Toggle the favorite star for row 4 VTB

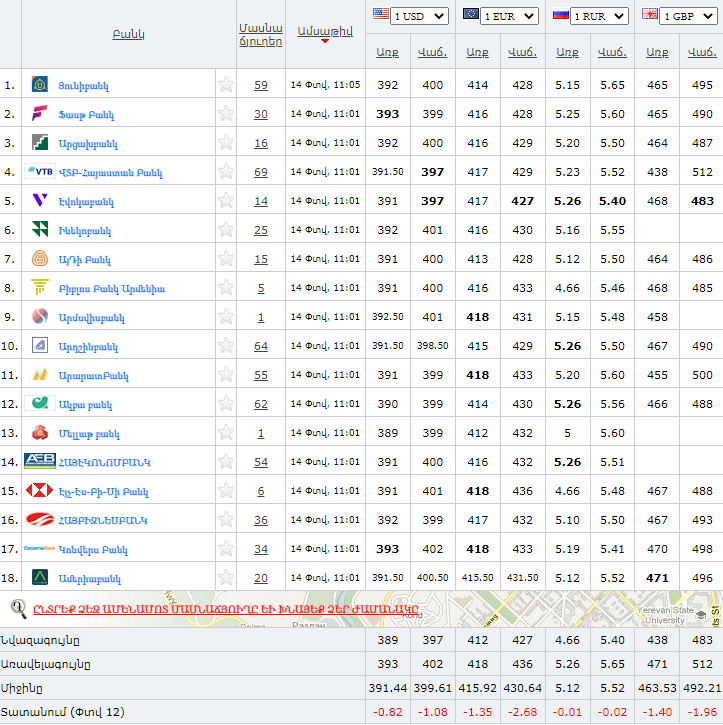click(x=226, y=172)
